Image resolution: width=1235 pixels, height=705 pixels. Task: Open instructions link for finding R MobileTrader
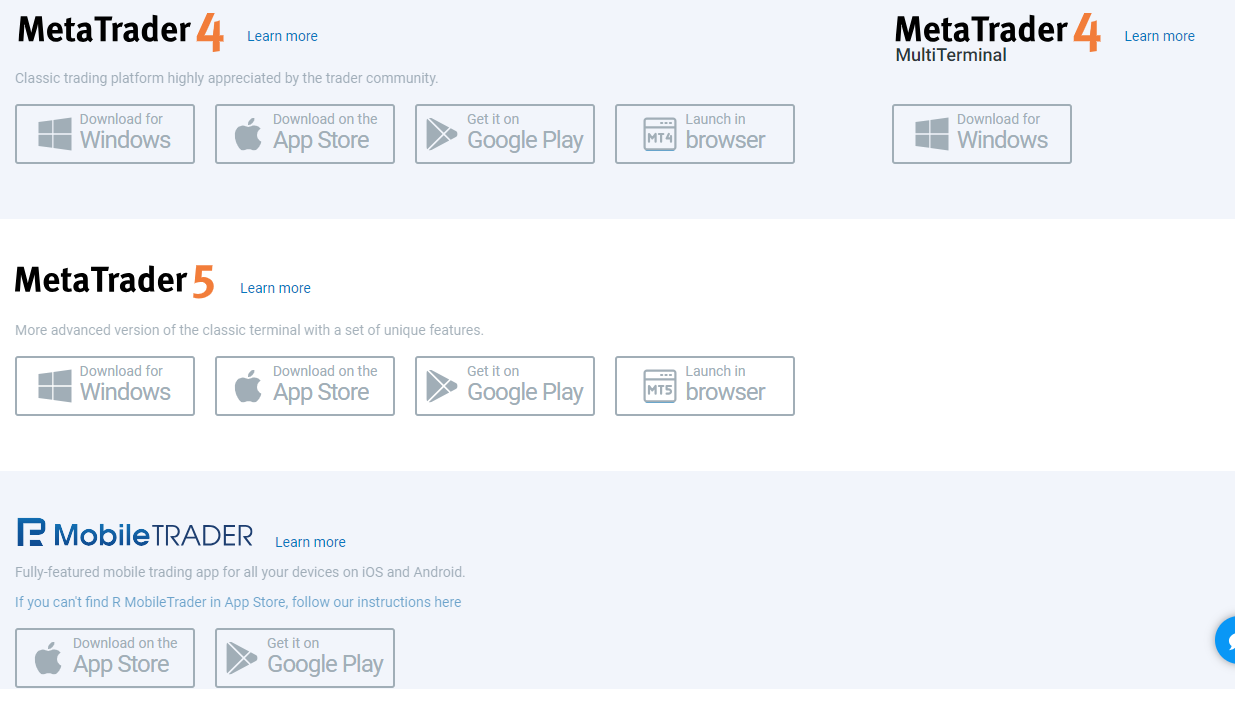pyautogui.click(x=238, y=602)
